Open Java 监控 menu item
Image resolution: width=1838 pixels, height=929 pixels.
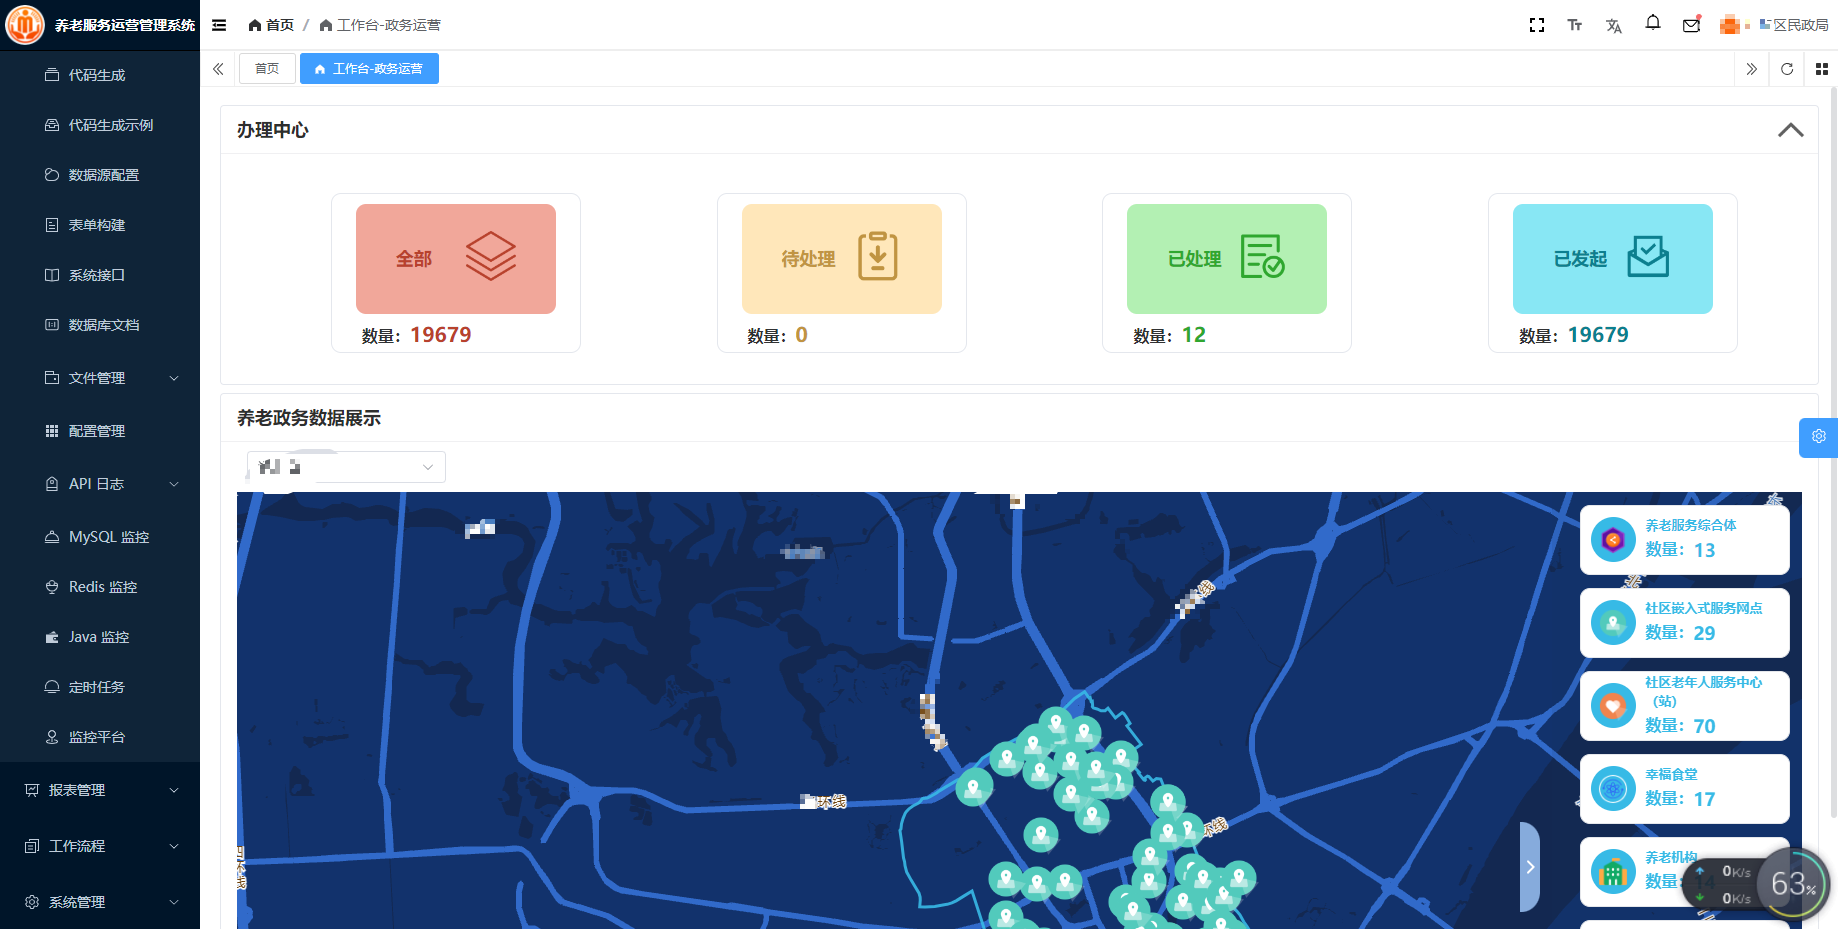100,637
